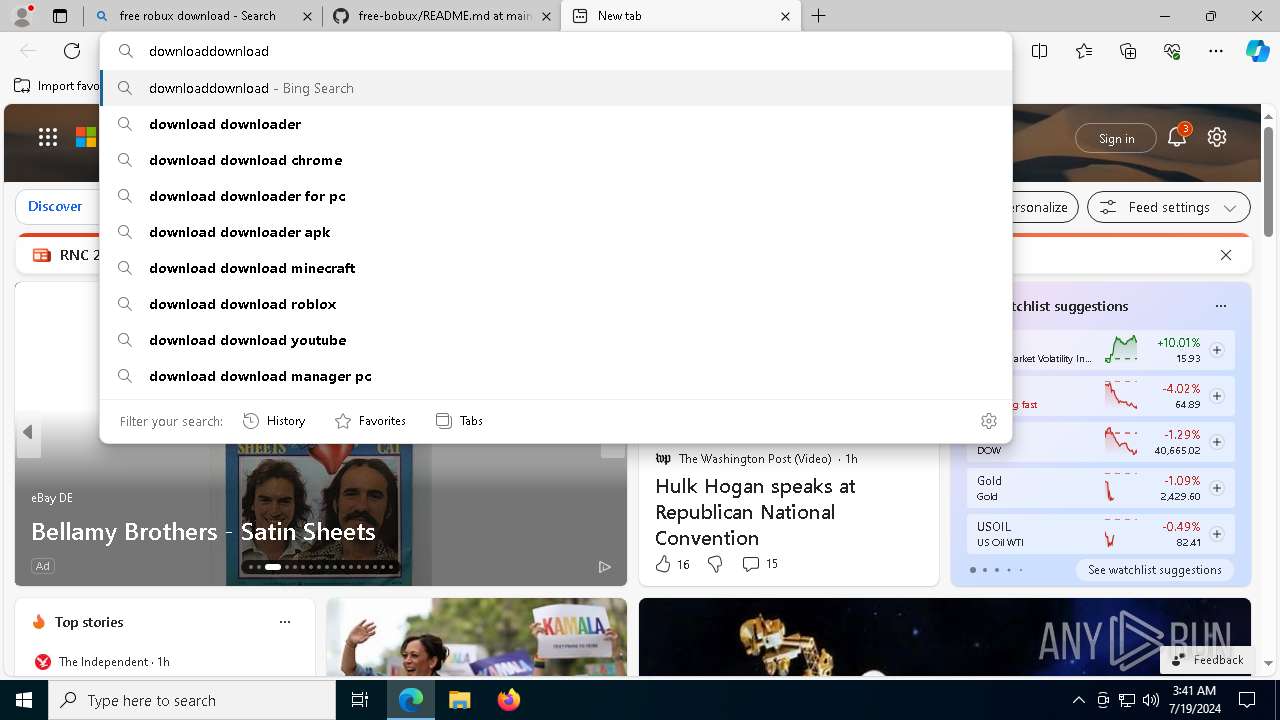Open address bar search settings gear
Image resolution: width=1280 pixels, height=720 pixels.
tap(989, 421)
